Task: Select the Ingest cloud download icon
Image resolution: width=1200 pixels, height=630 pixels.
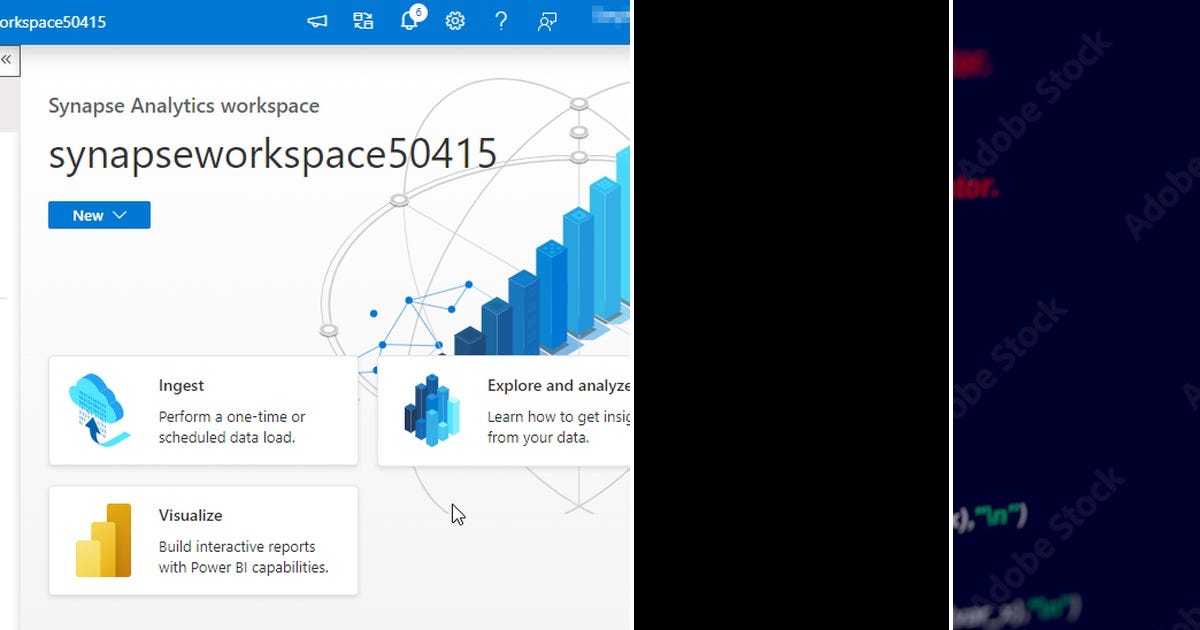Action: [97, 410]
